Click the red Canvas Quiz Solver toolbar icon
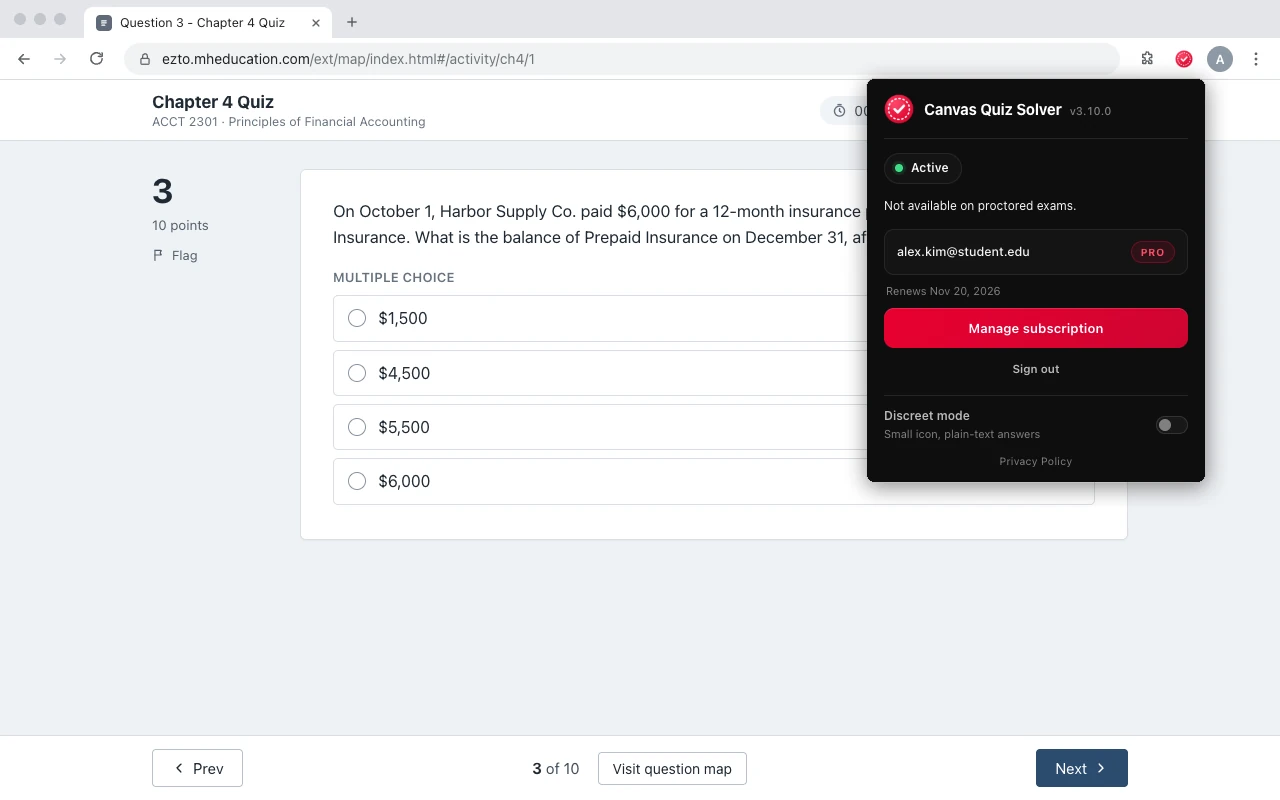This screenshot has height=800, width=1280. pyautogui.click(x=1184, y=59)
